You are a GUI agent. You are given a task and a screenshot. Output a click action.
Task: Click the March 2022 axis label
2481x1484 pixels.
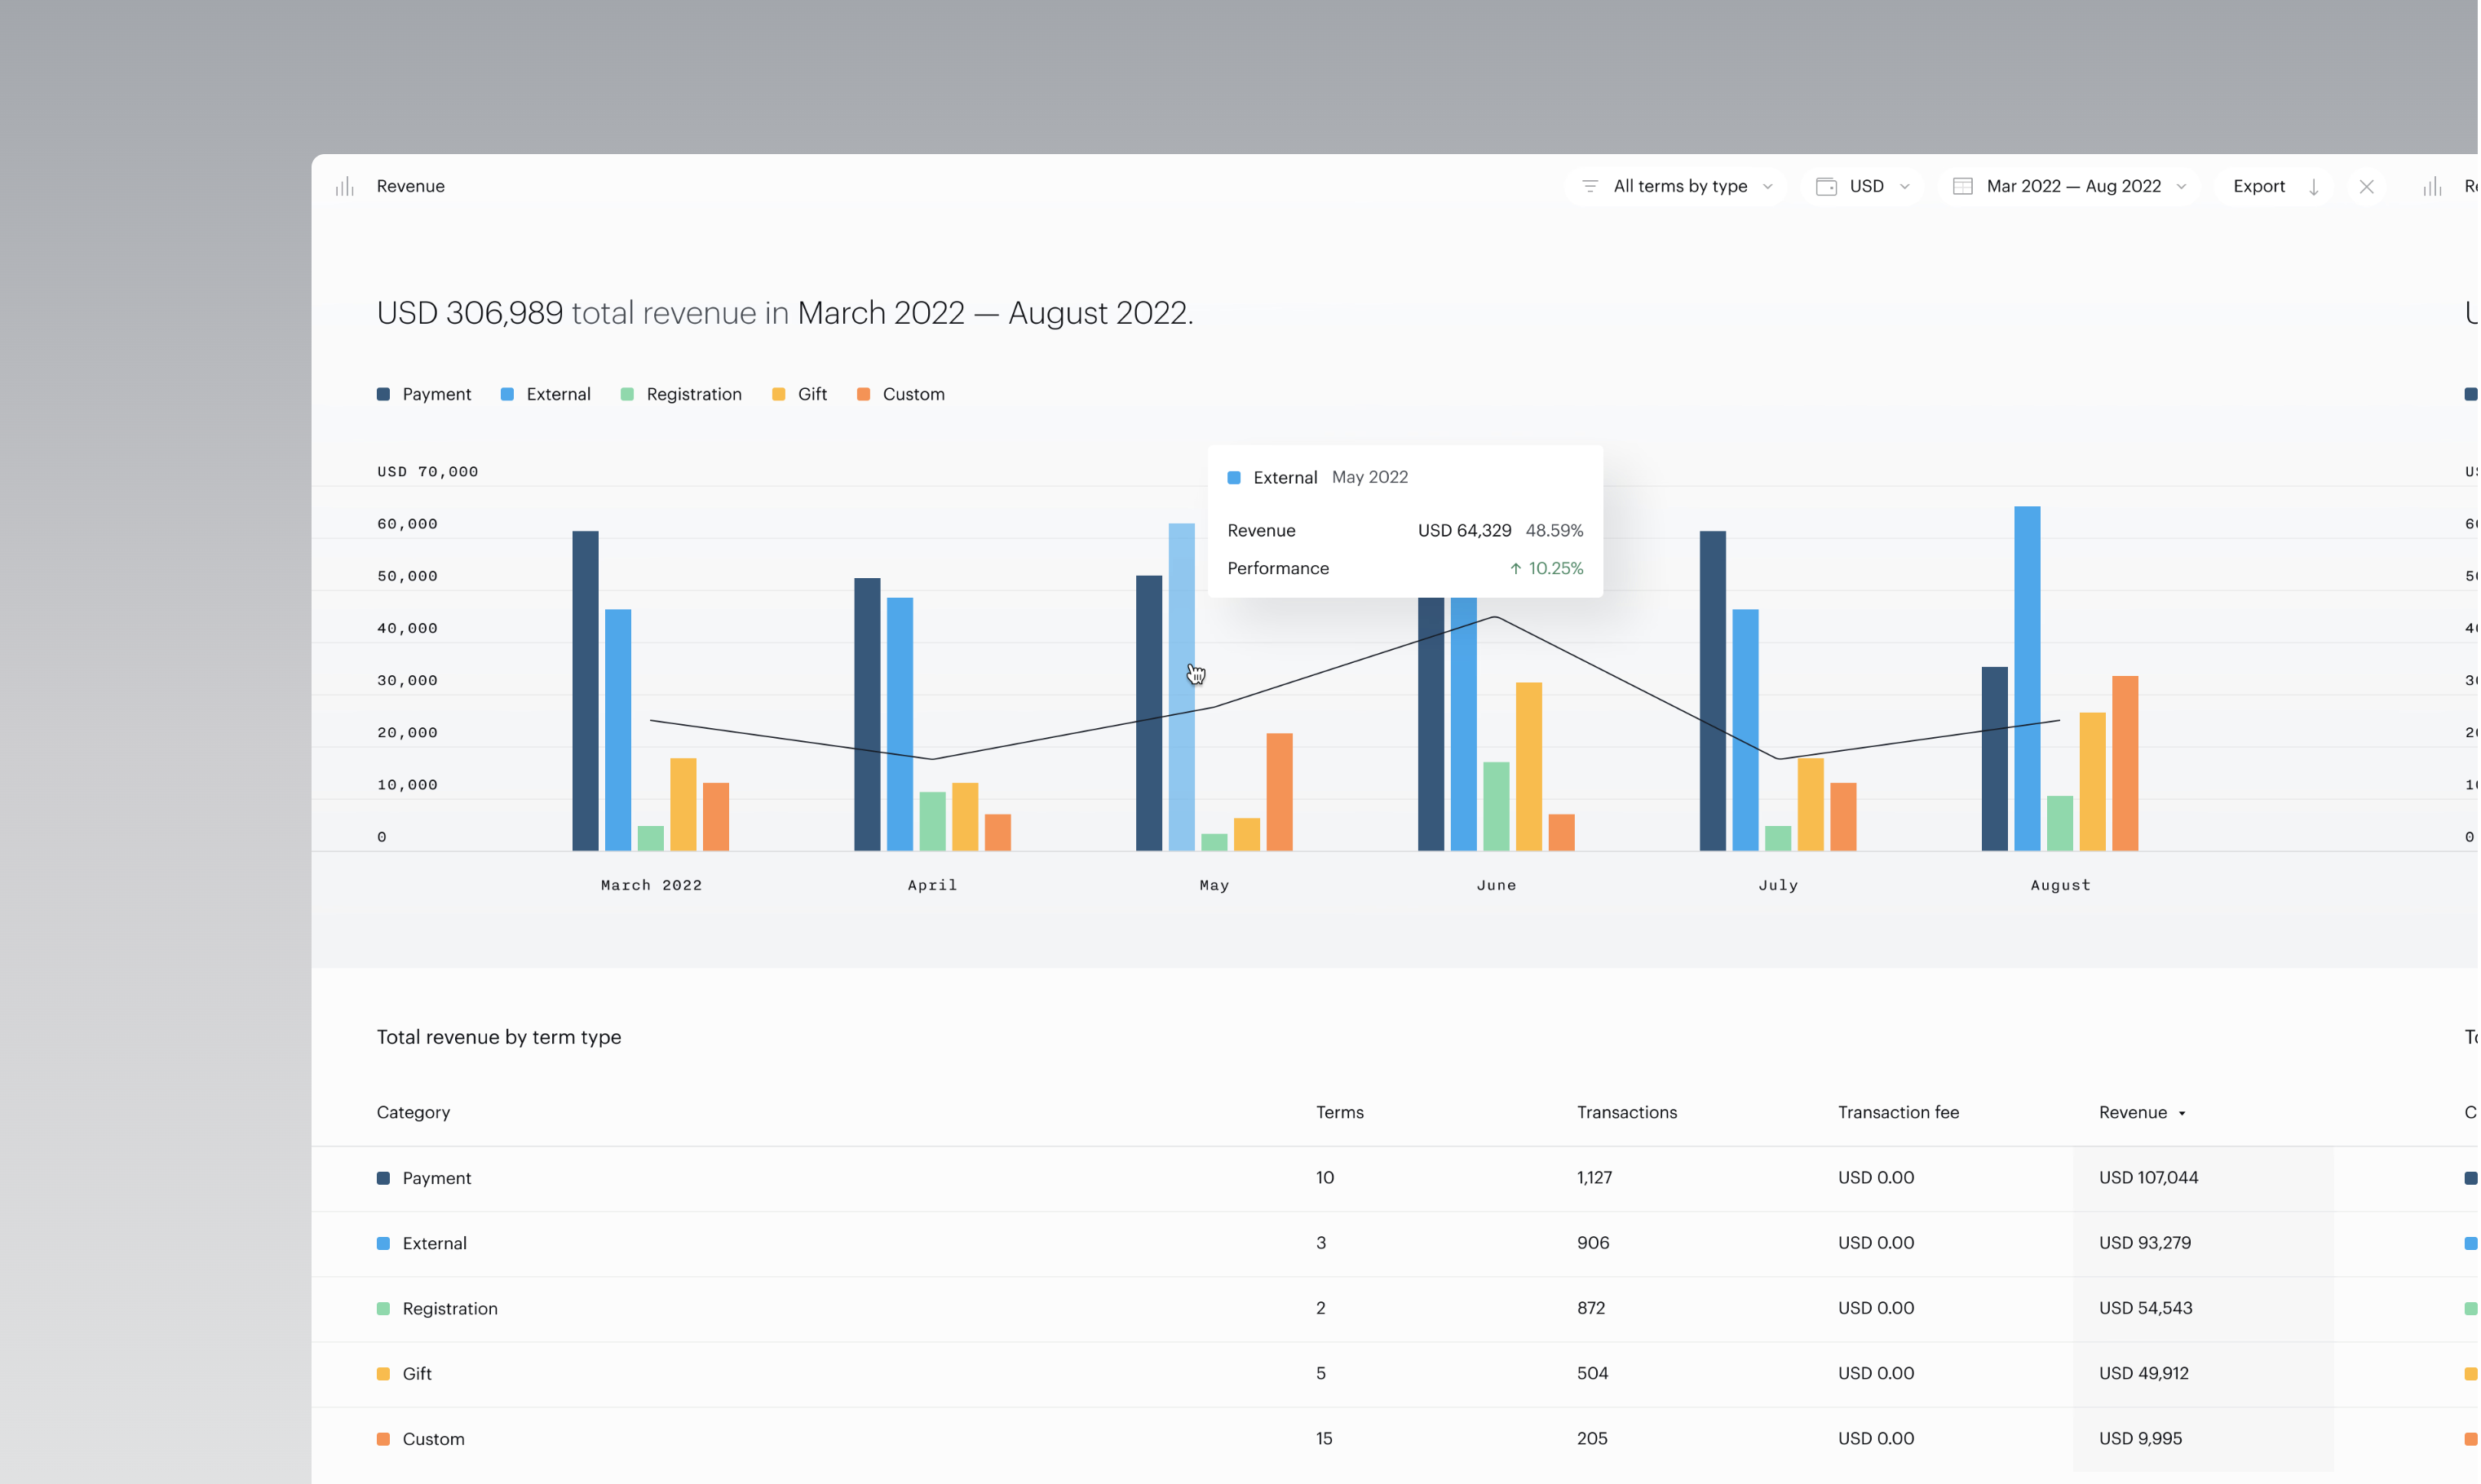tap(652, 886)
